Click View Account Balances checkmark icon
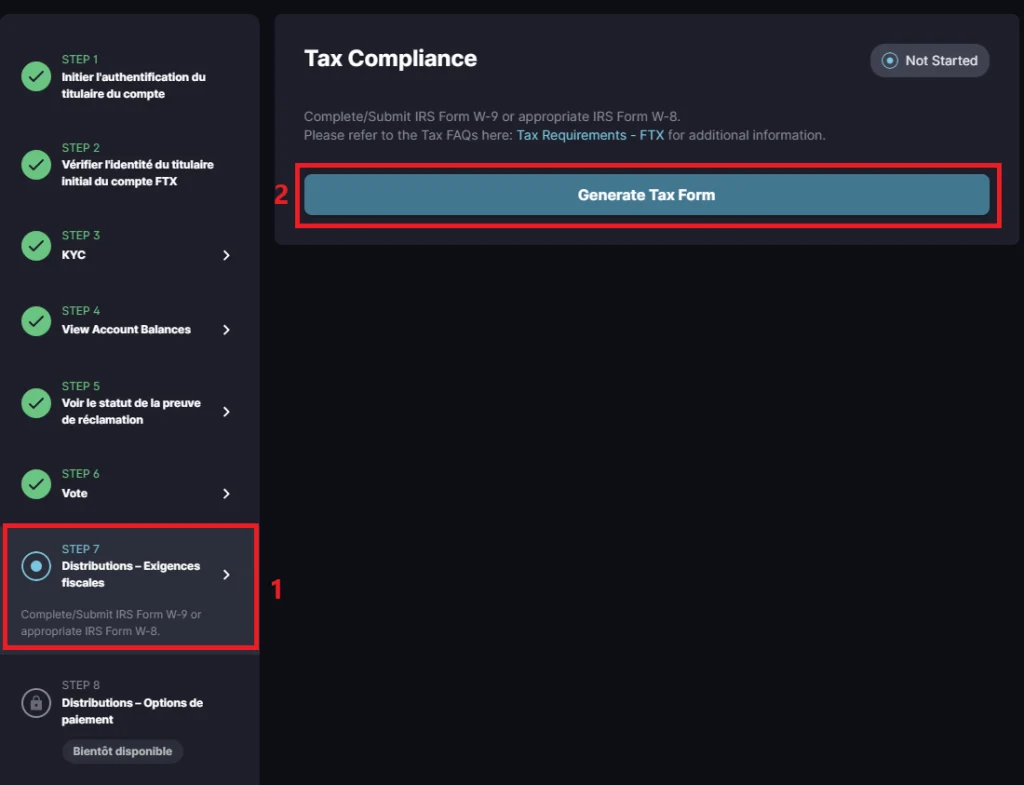 click(x=36, y=320)
